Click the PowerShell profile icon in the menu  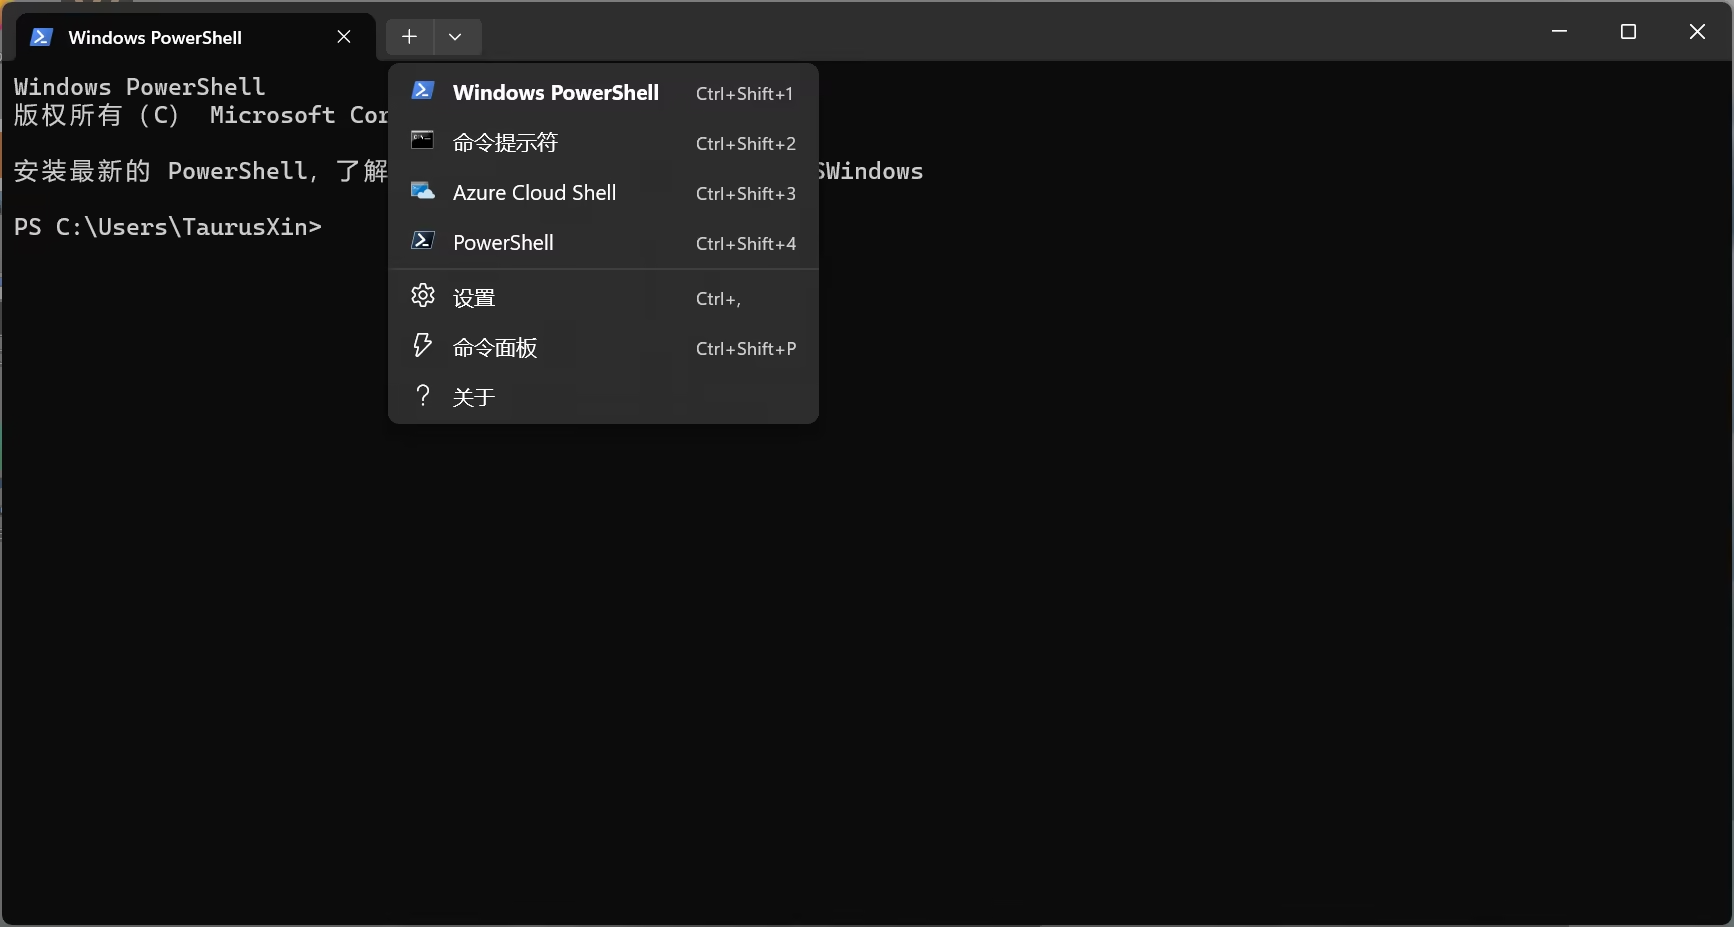(423, 241)
